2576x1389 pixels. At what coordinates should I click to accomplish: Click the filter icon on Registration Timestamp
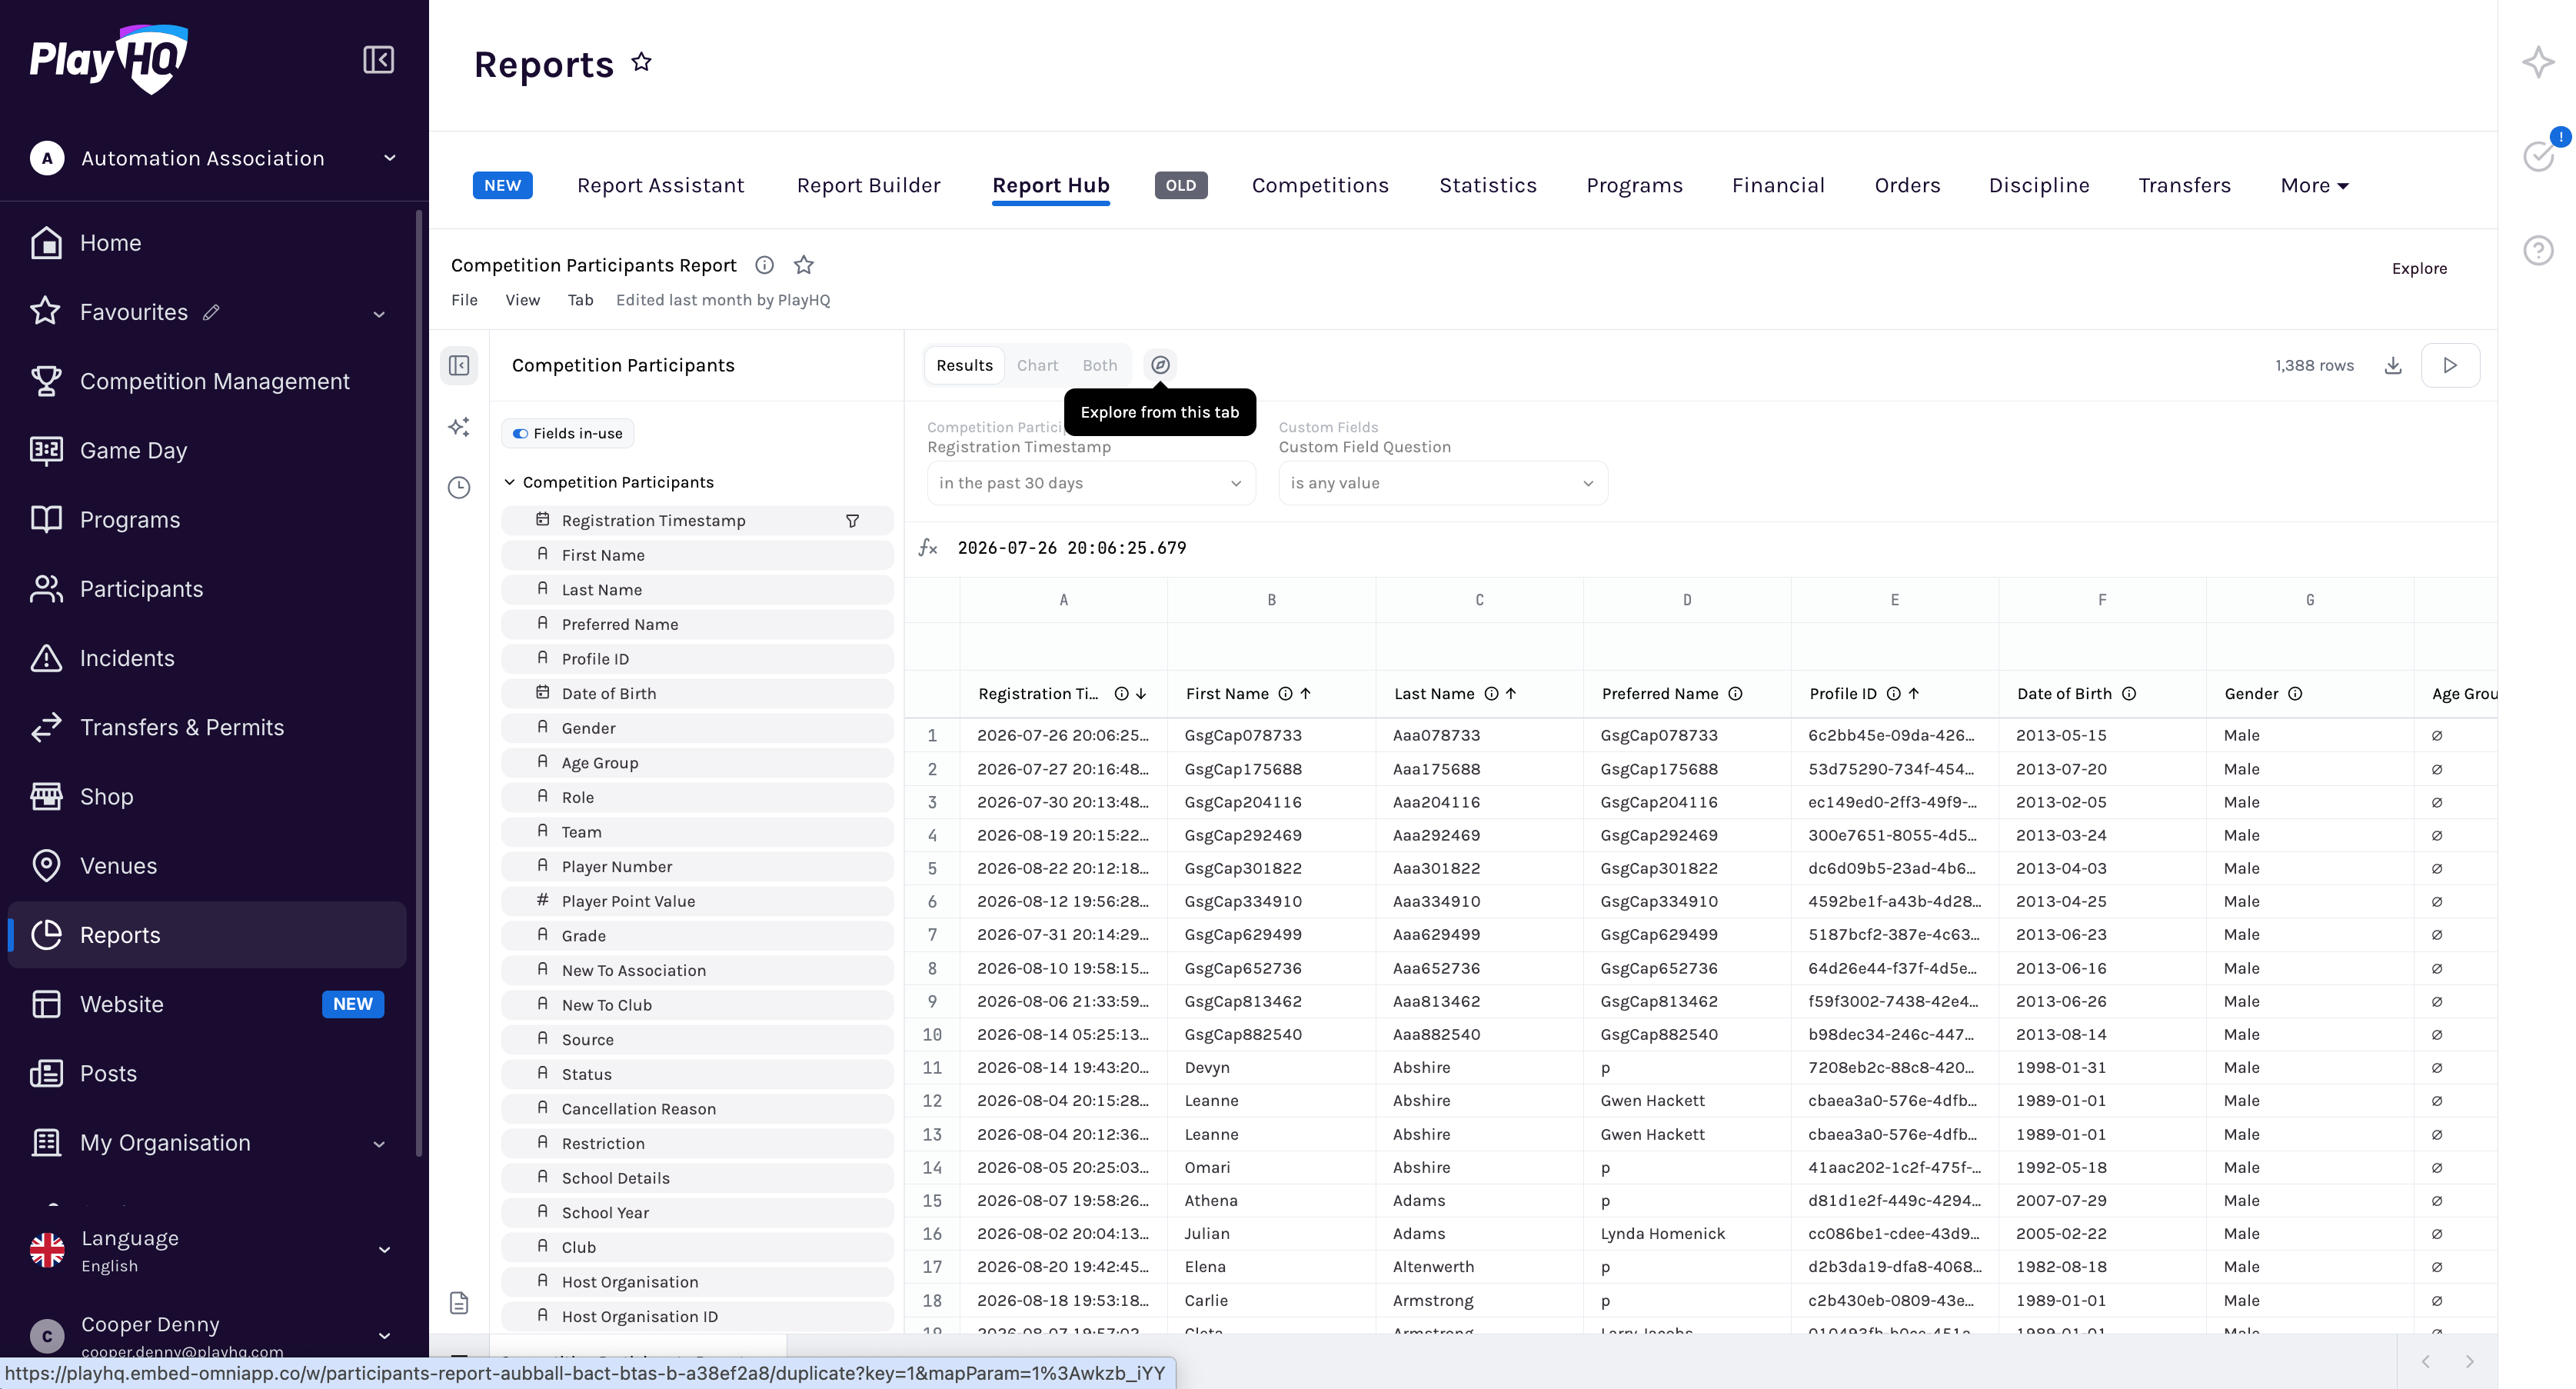pyautogui.click(x=852, y=521)
